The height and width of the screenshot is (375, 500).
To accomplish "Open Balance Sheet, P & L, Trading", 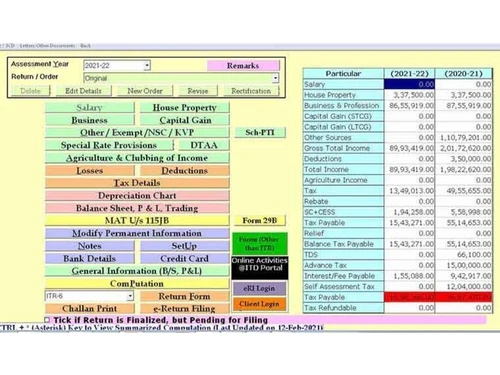I will point(137,208).
